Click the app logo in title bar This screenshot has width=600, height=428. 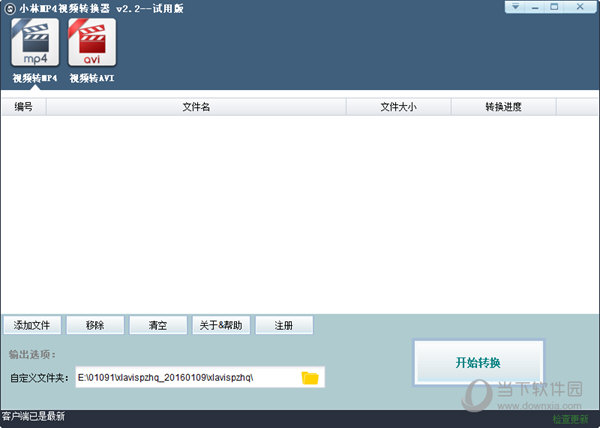coord(10,9)
